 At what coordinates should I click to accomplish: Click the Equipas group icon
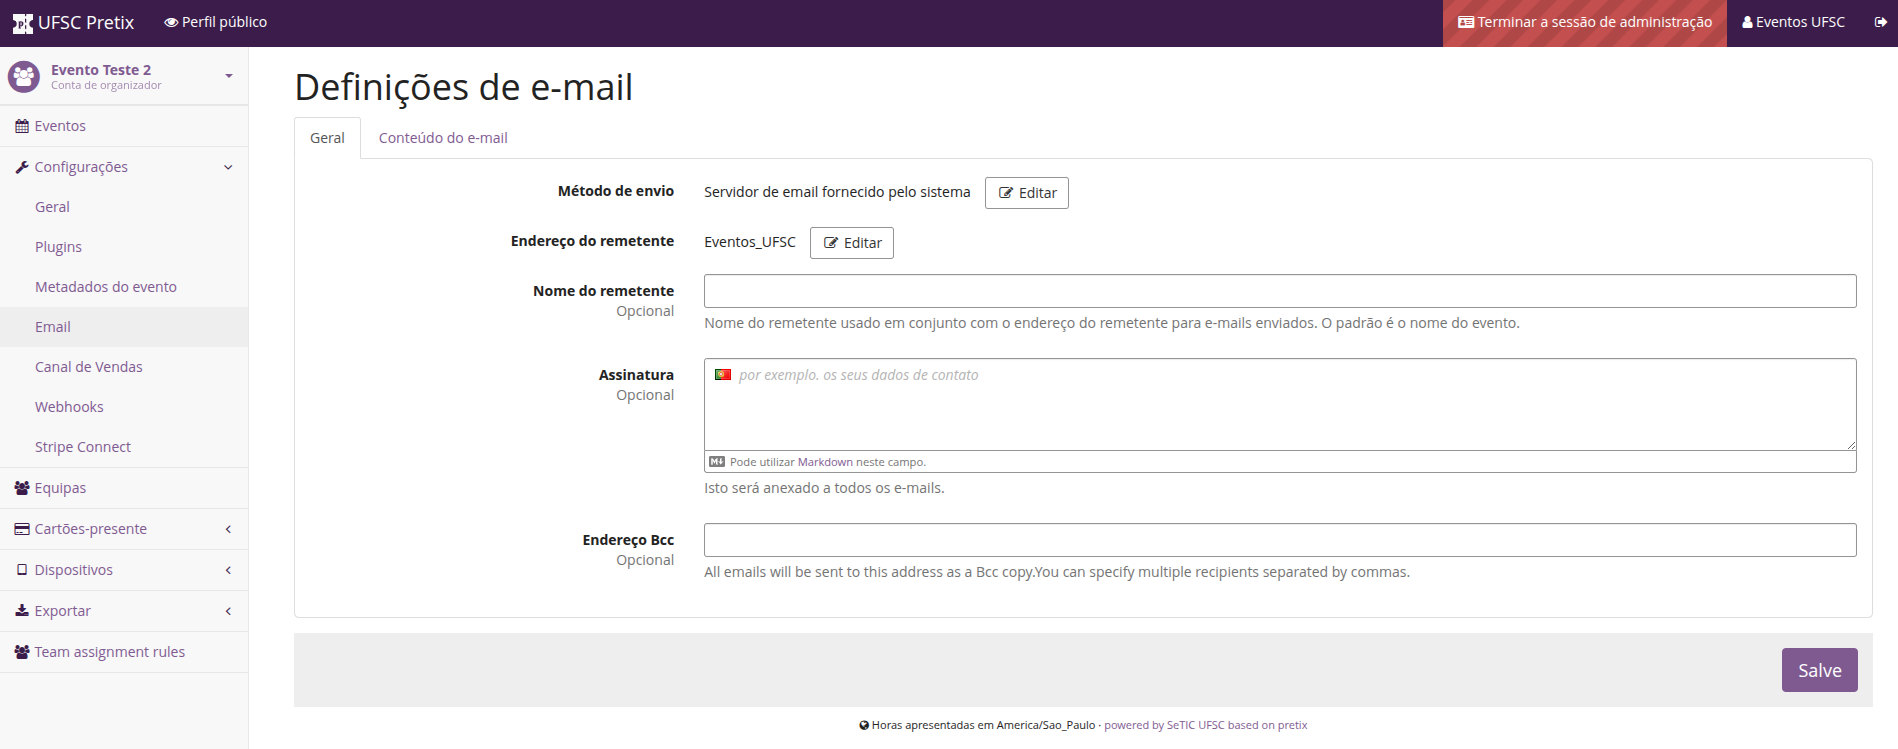[x=22, y=488]
